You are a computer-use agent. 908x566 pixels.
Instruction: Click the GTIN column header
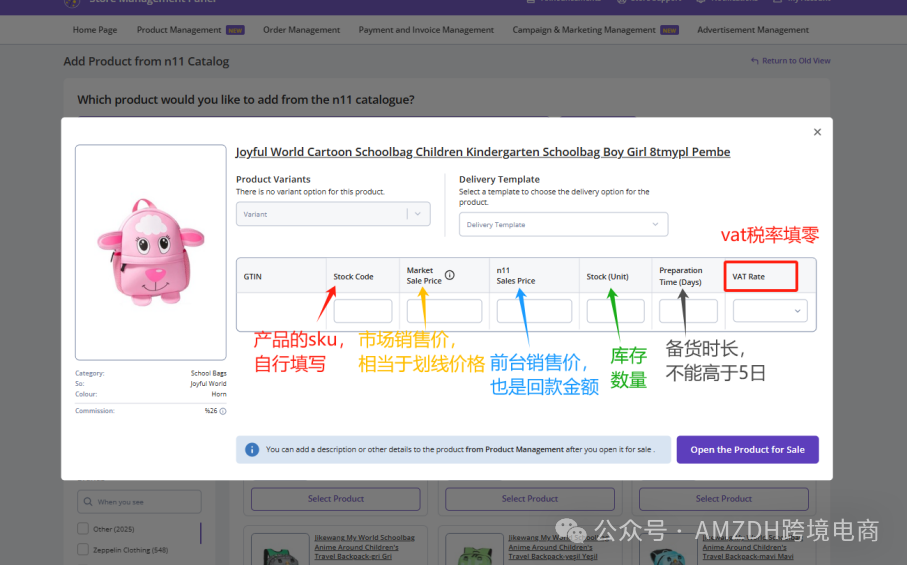(x=252, y=276)
